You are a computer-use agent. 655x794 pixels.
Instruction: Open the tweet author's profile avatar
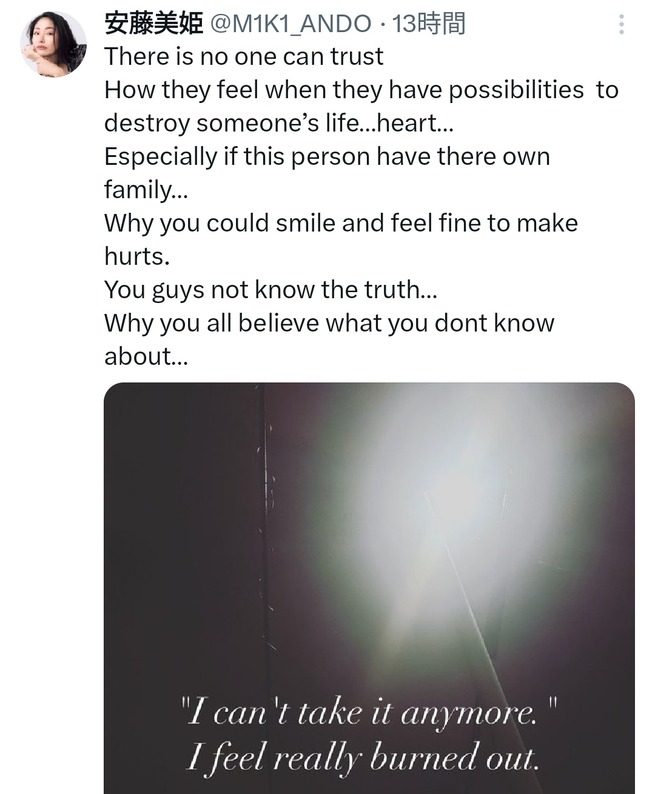[53, 44]
